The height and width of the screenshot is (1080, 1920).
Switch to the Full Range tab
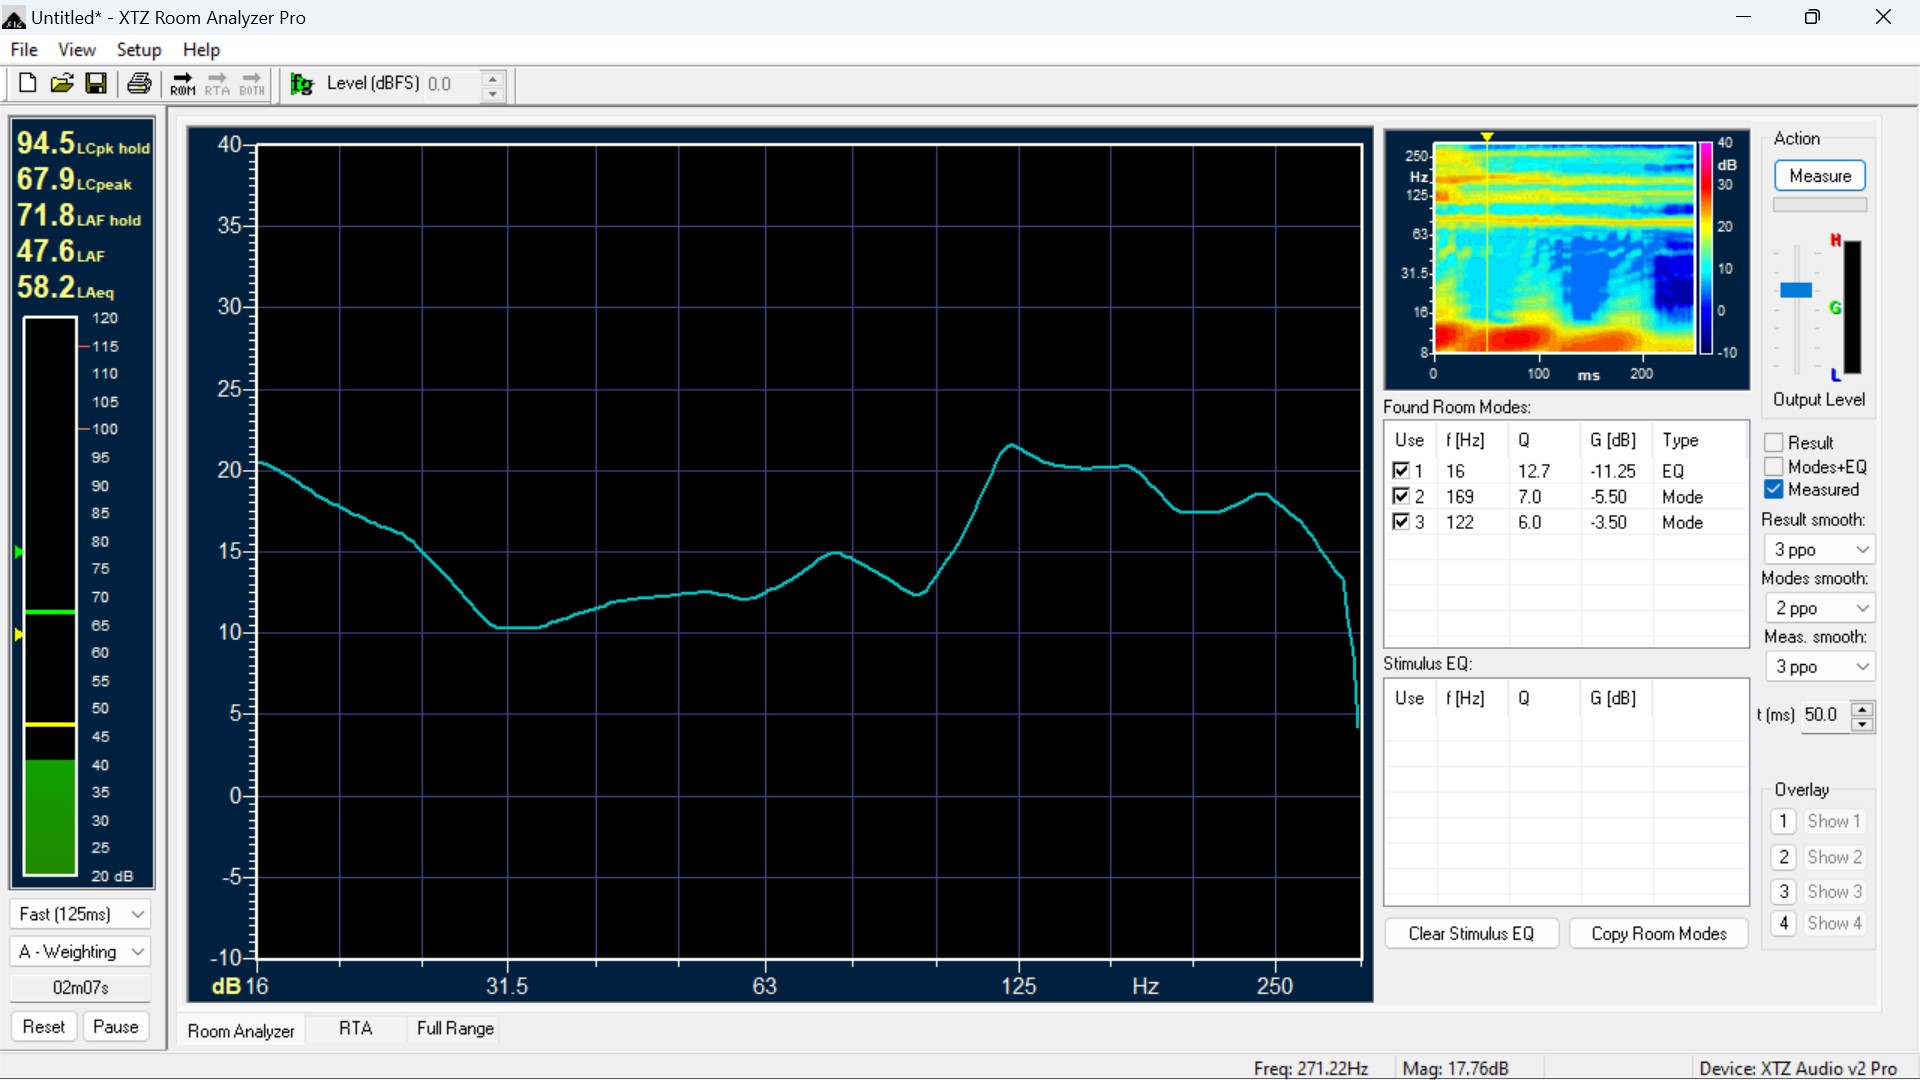point(455,1029)
